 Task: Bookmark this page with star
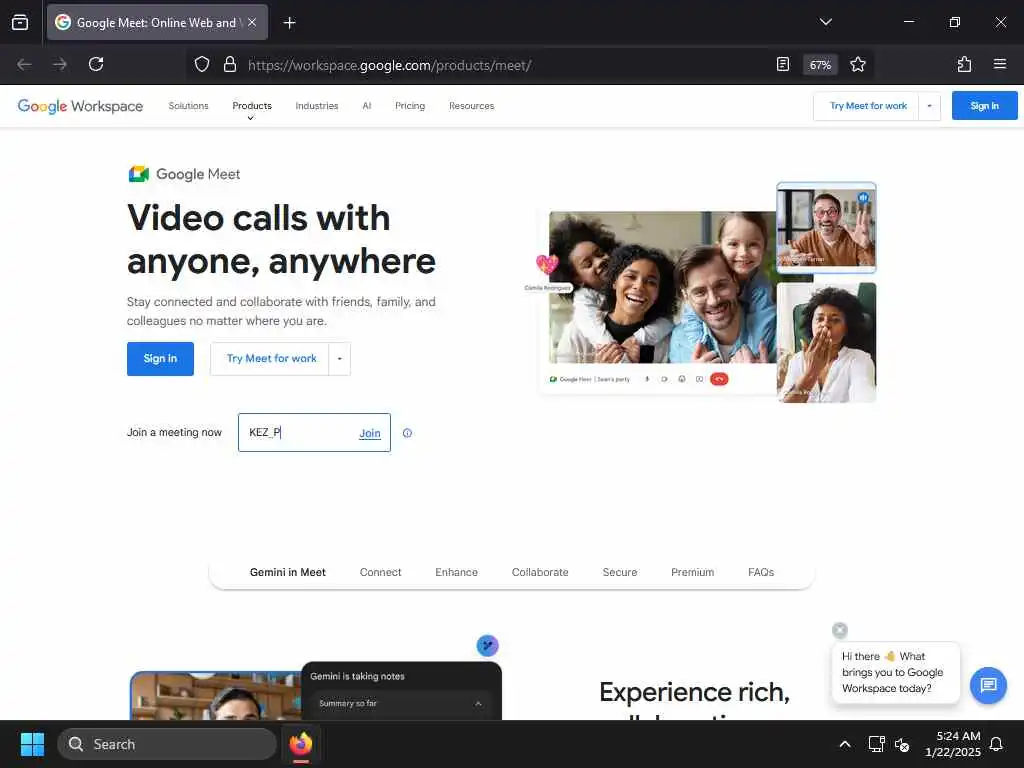pos(857,64)
